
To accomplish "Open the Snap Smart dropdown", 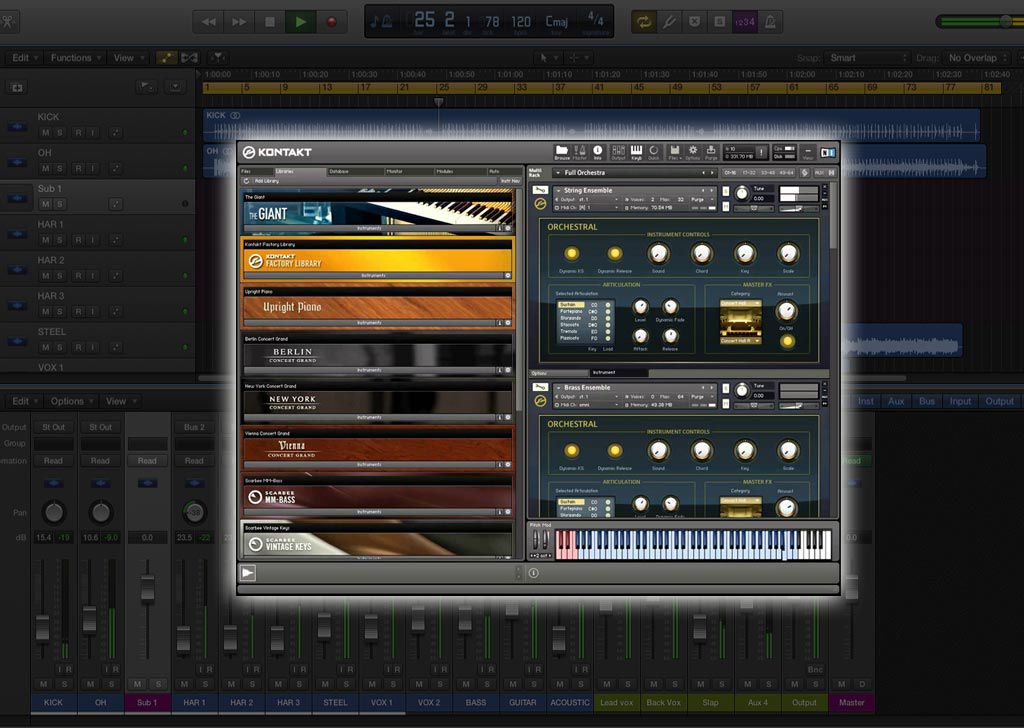I will point(867,58).
